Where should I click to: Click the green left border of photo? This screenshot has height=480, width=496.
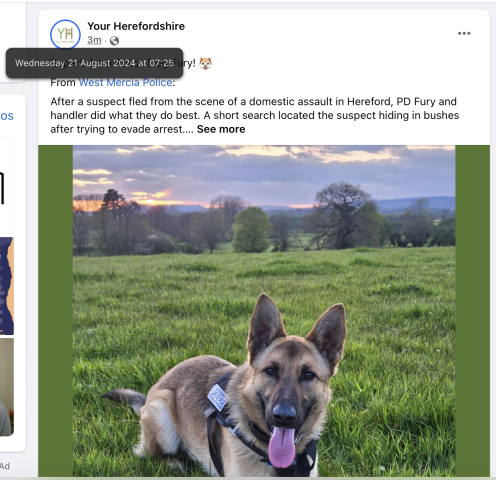coord(56,311)
